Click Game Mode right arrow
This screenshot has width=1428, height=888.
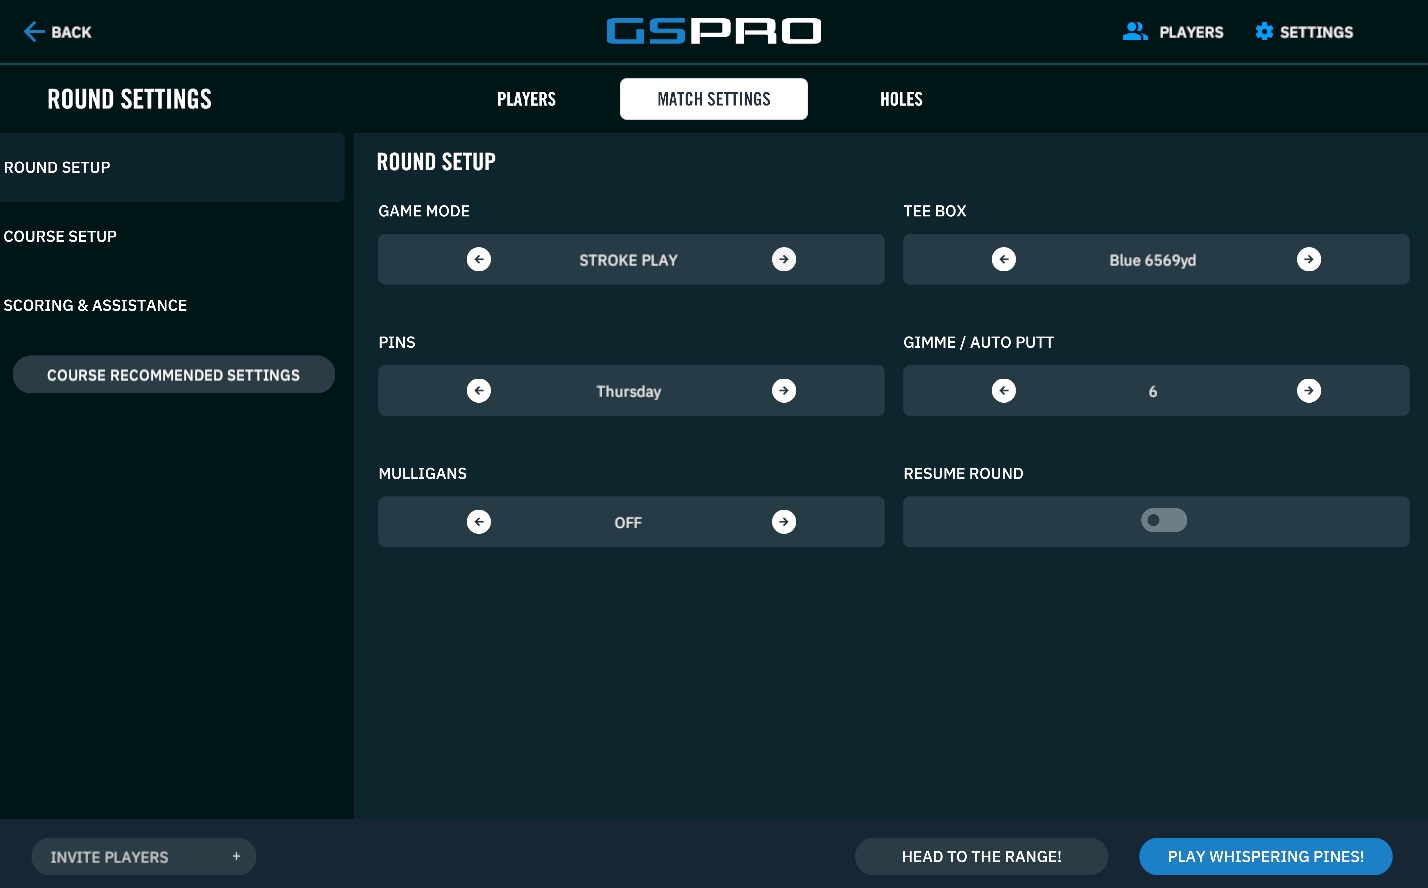pyautogui.click(x=784, y=260)
